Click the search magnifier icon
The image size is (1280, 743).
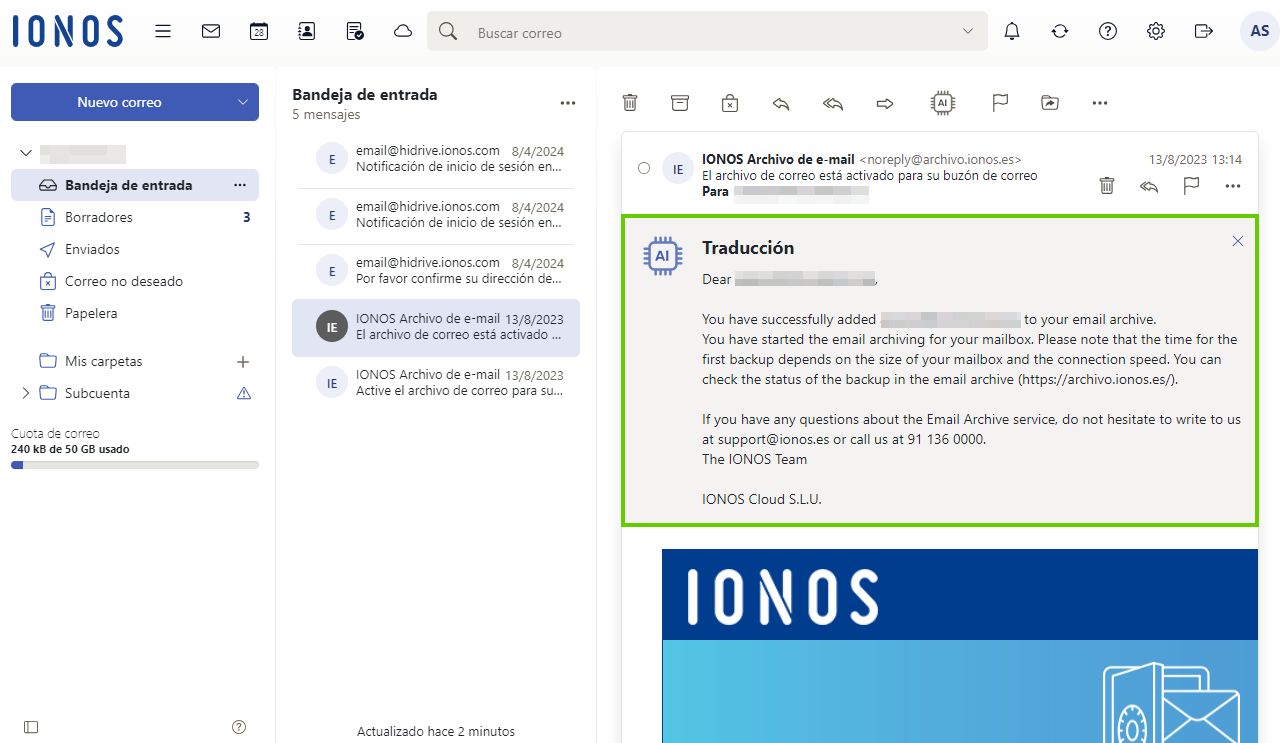tap(448, 32)
